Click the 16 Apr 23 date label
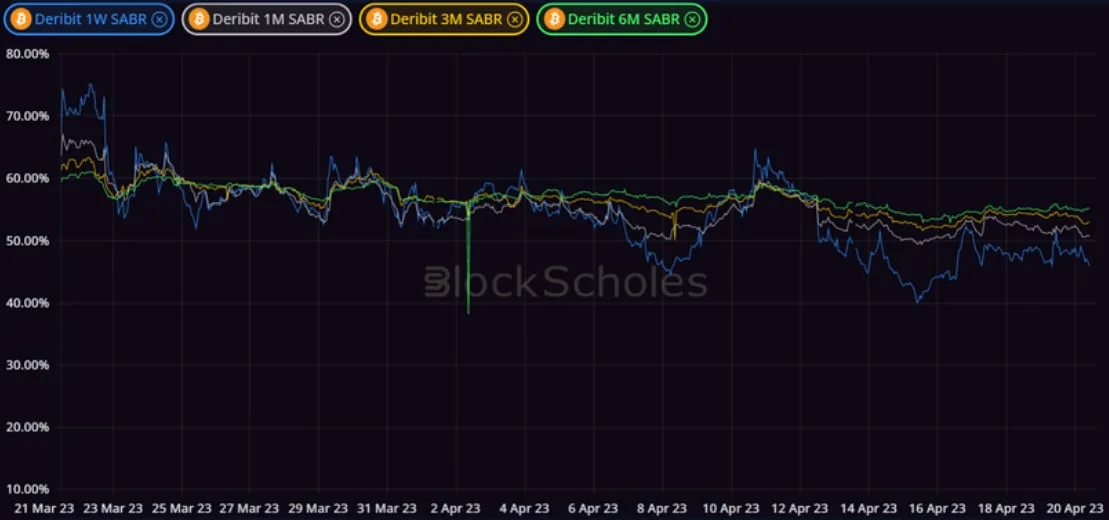Image resolution: width=1109 pixels, height=520 pixels. [936, 508]
